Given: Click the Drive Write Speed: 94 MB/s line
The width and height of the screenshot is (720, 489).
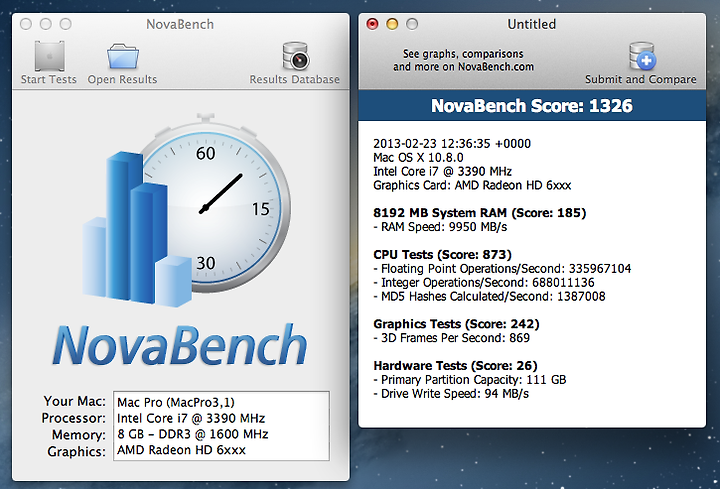Looking at the screenshot, I should click(451, 393).
